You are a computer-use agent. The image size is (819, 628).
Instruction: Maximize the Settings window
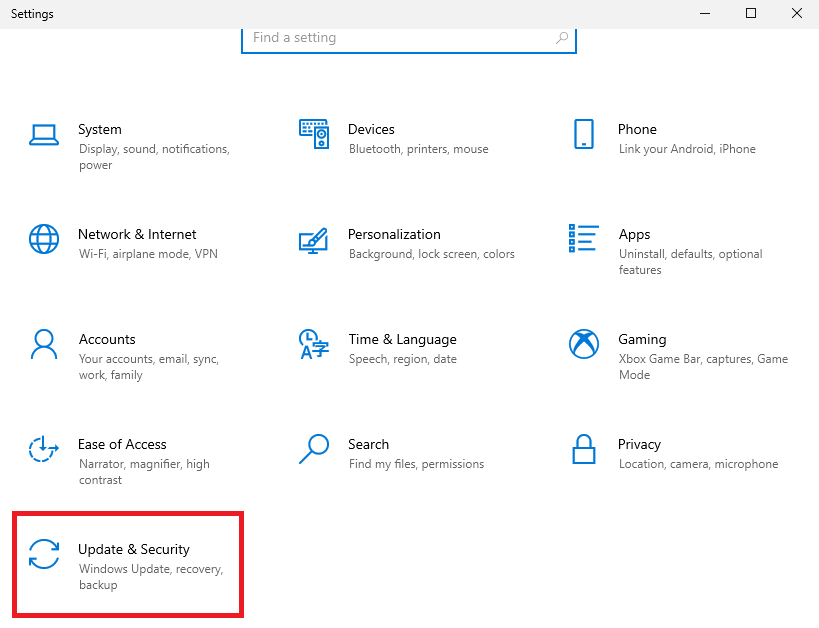click(751, 14)
